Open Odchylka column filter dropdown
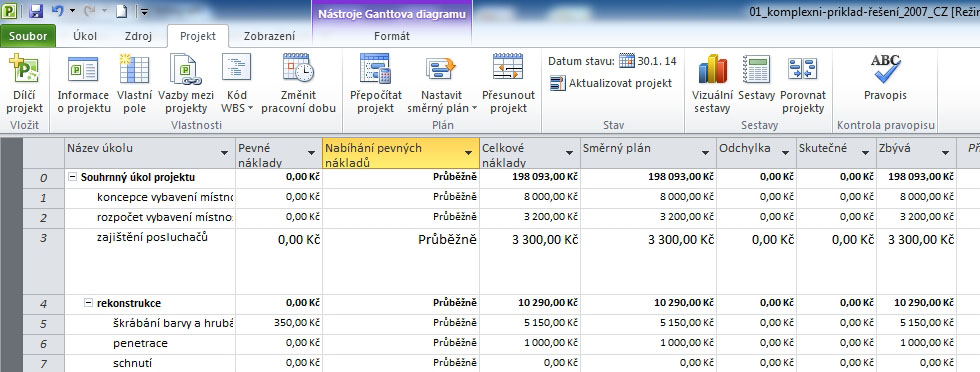The width and height of the screenshot is (980, 372). (785, 153)
